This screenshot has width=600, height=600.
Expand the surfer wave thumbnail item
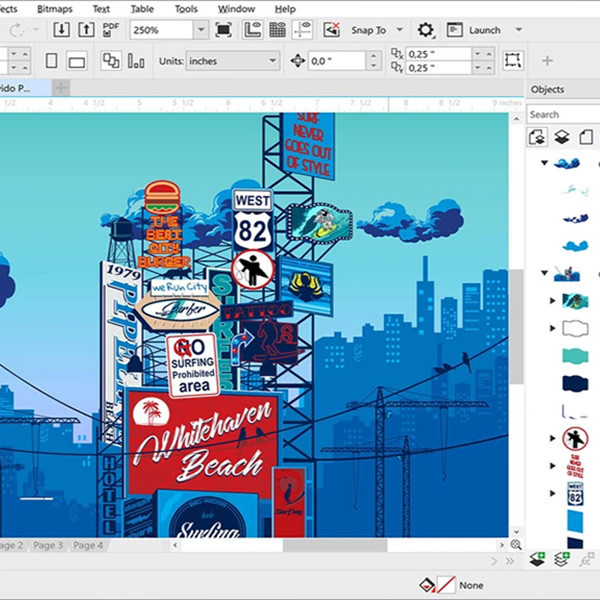(x=553, y=300)
